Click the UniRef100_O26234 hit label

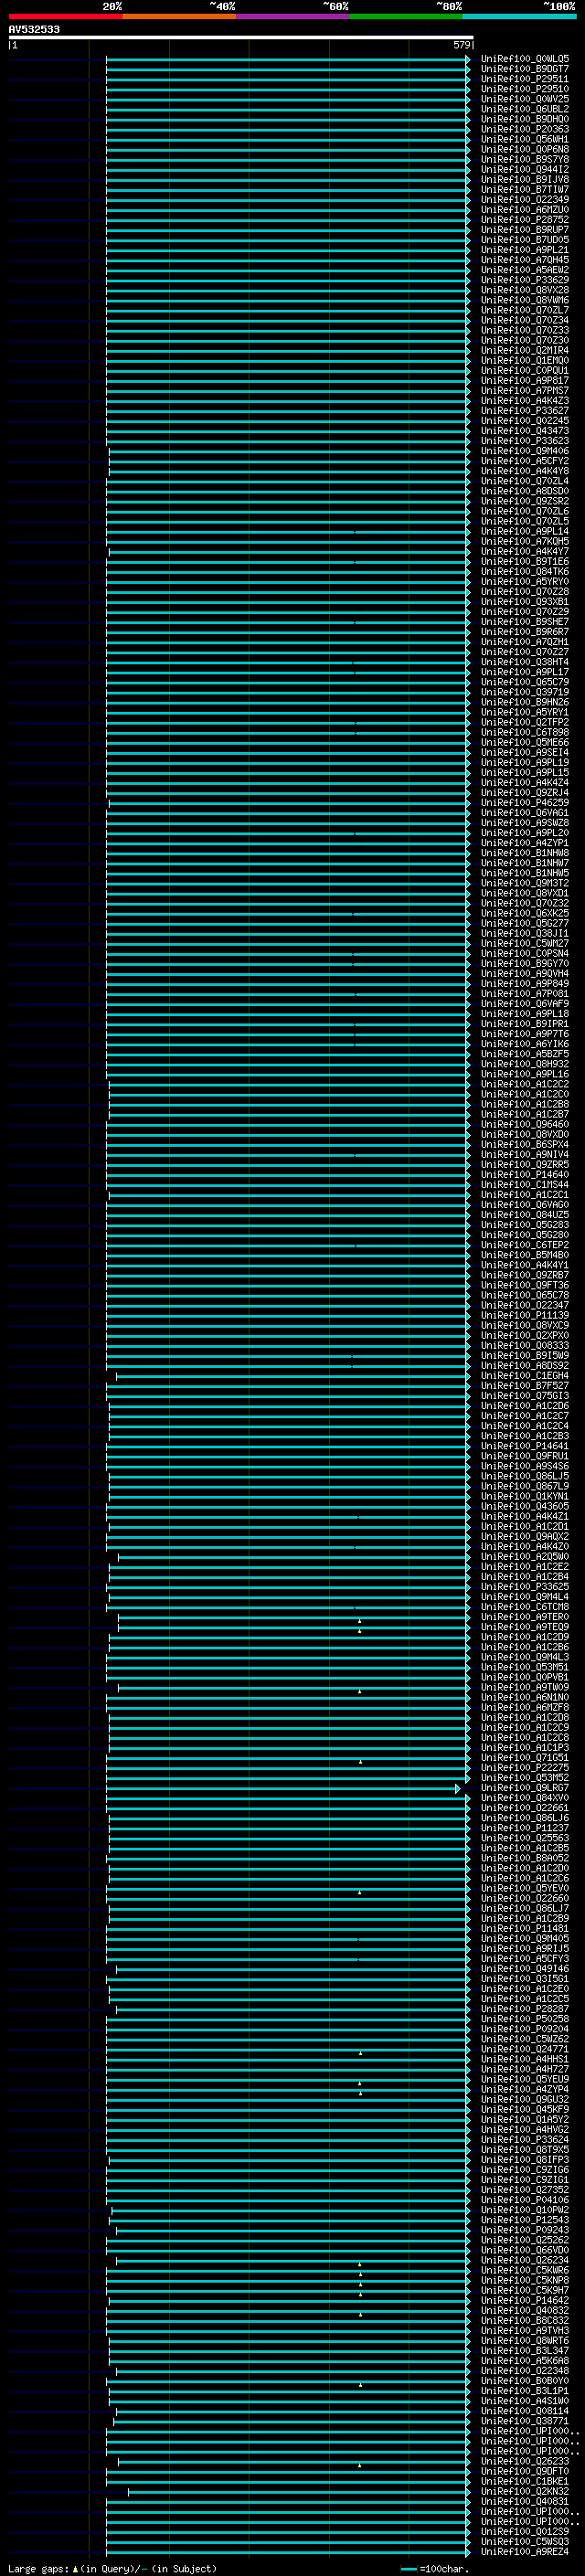click(524, 2260)
